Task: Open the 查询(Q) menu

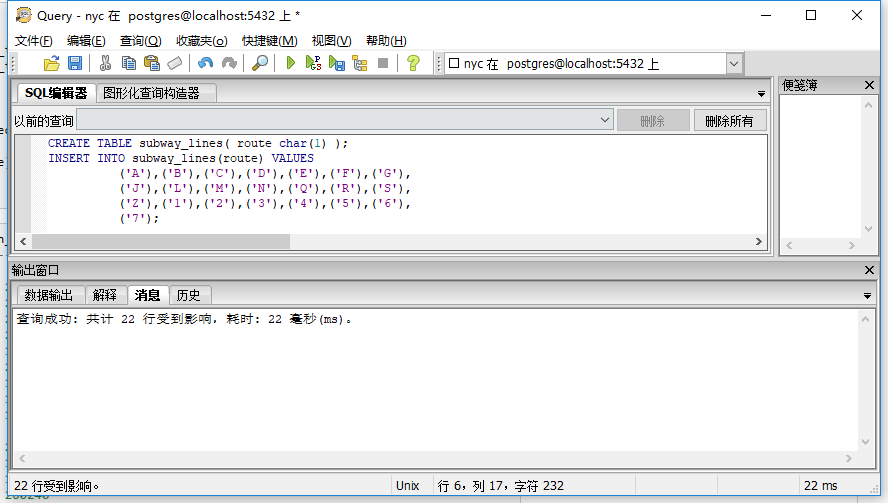Action: [x=140, y=41]
